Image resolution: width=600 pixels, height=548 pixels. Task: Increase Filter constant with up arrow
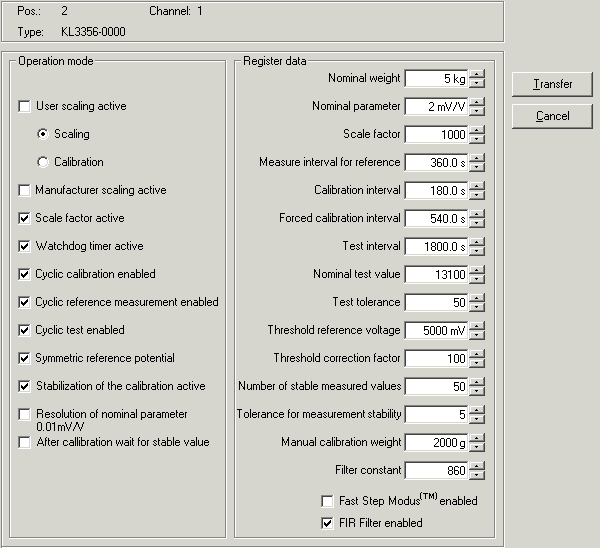pos(477,466)
